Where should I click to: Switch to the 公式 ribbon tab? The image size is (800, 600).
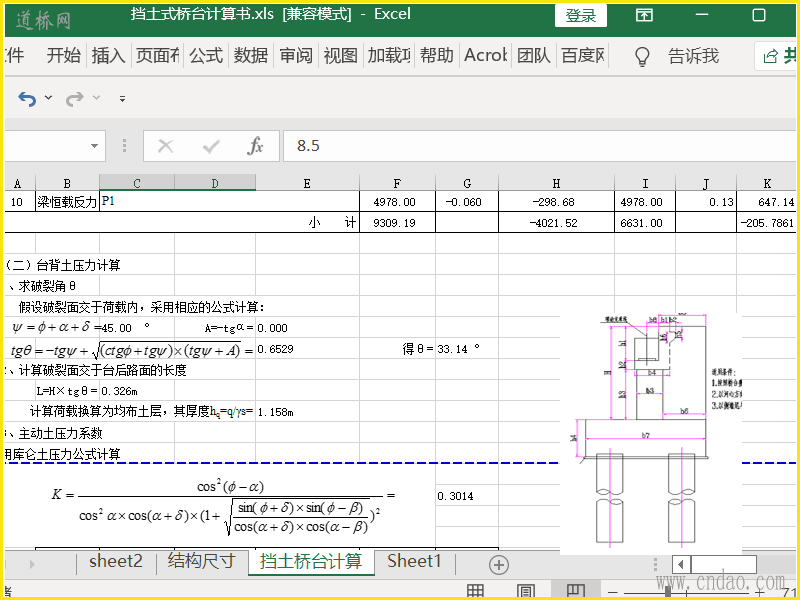coord(206,55)
